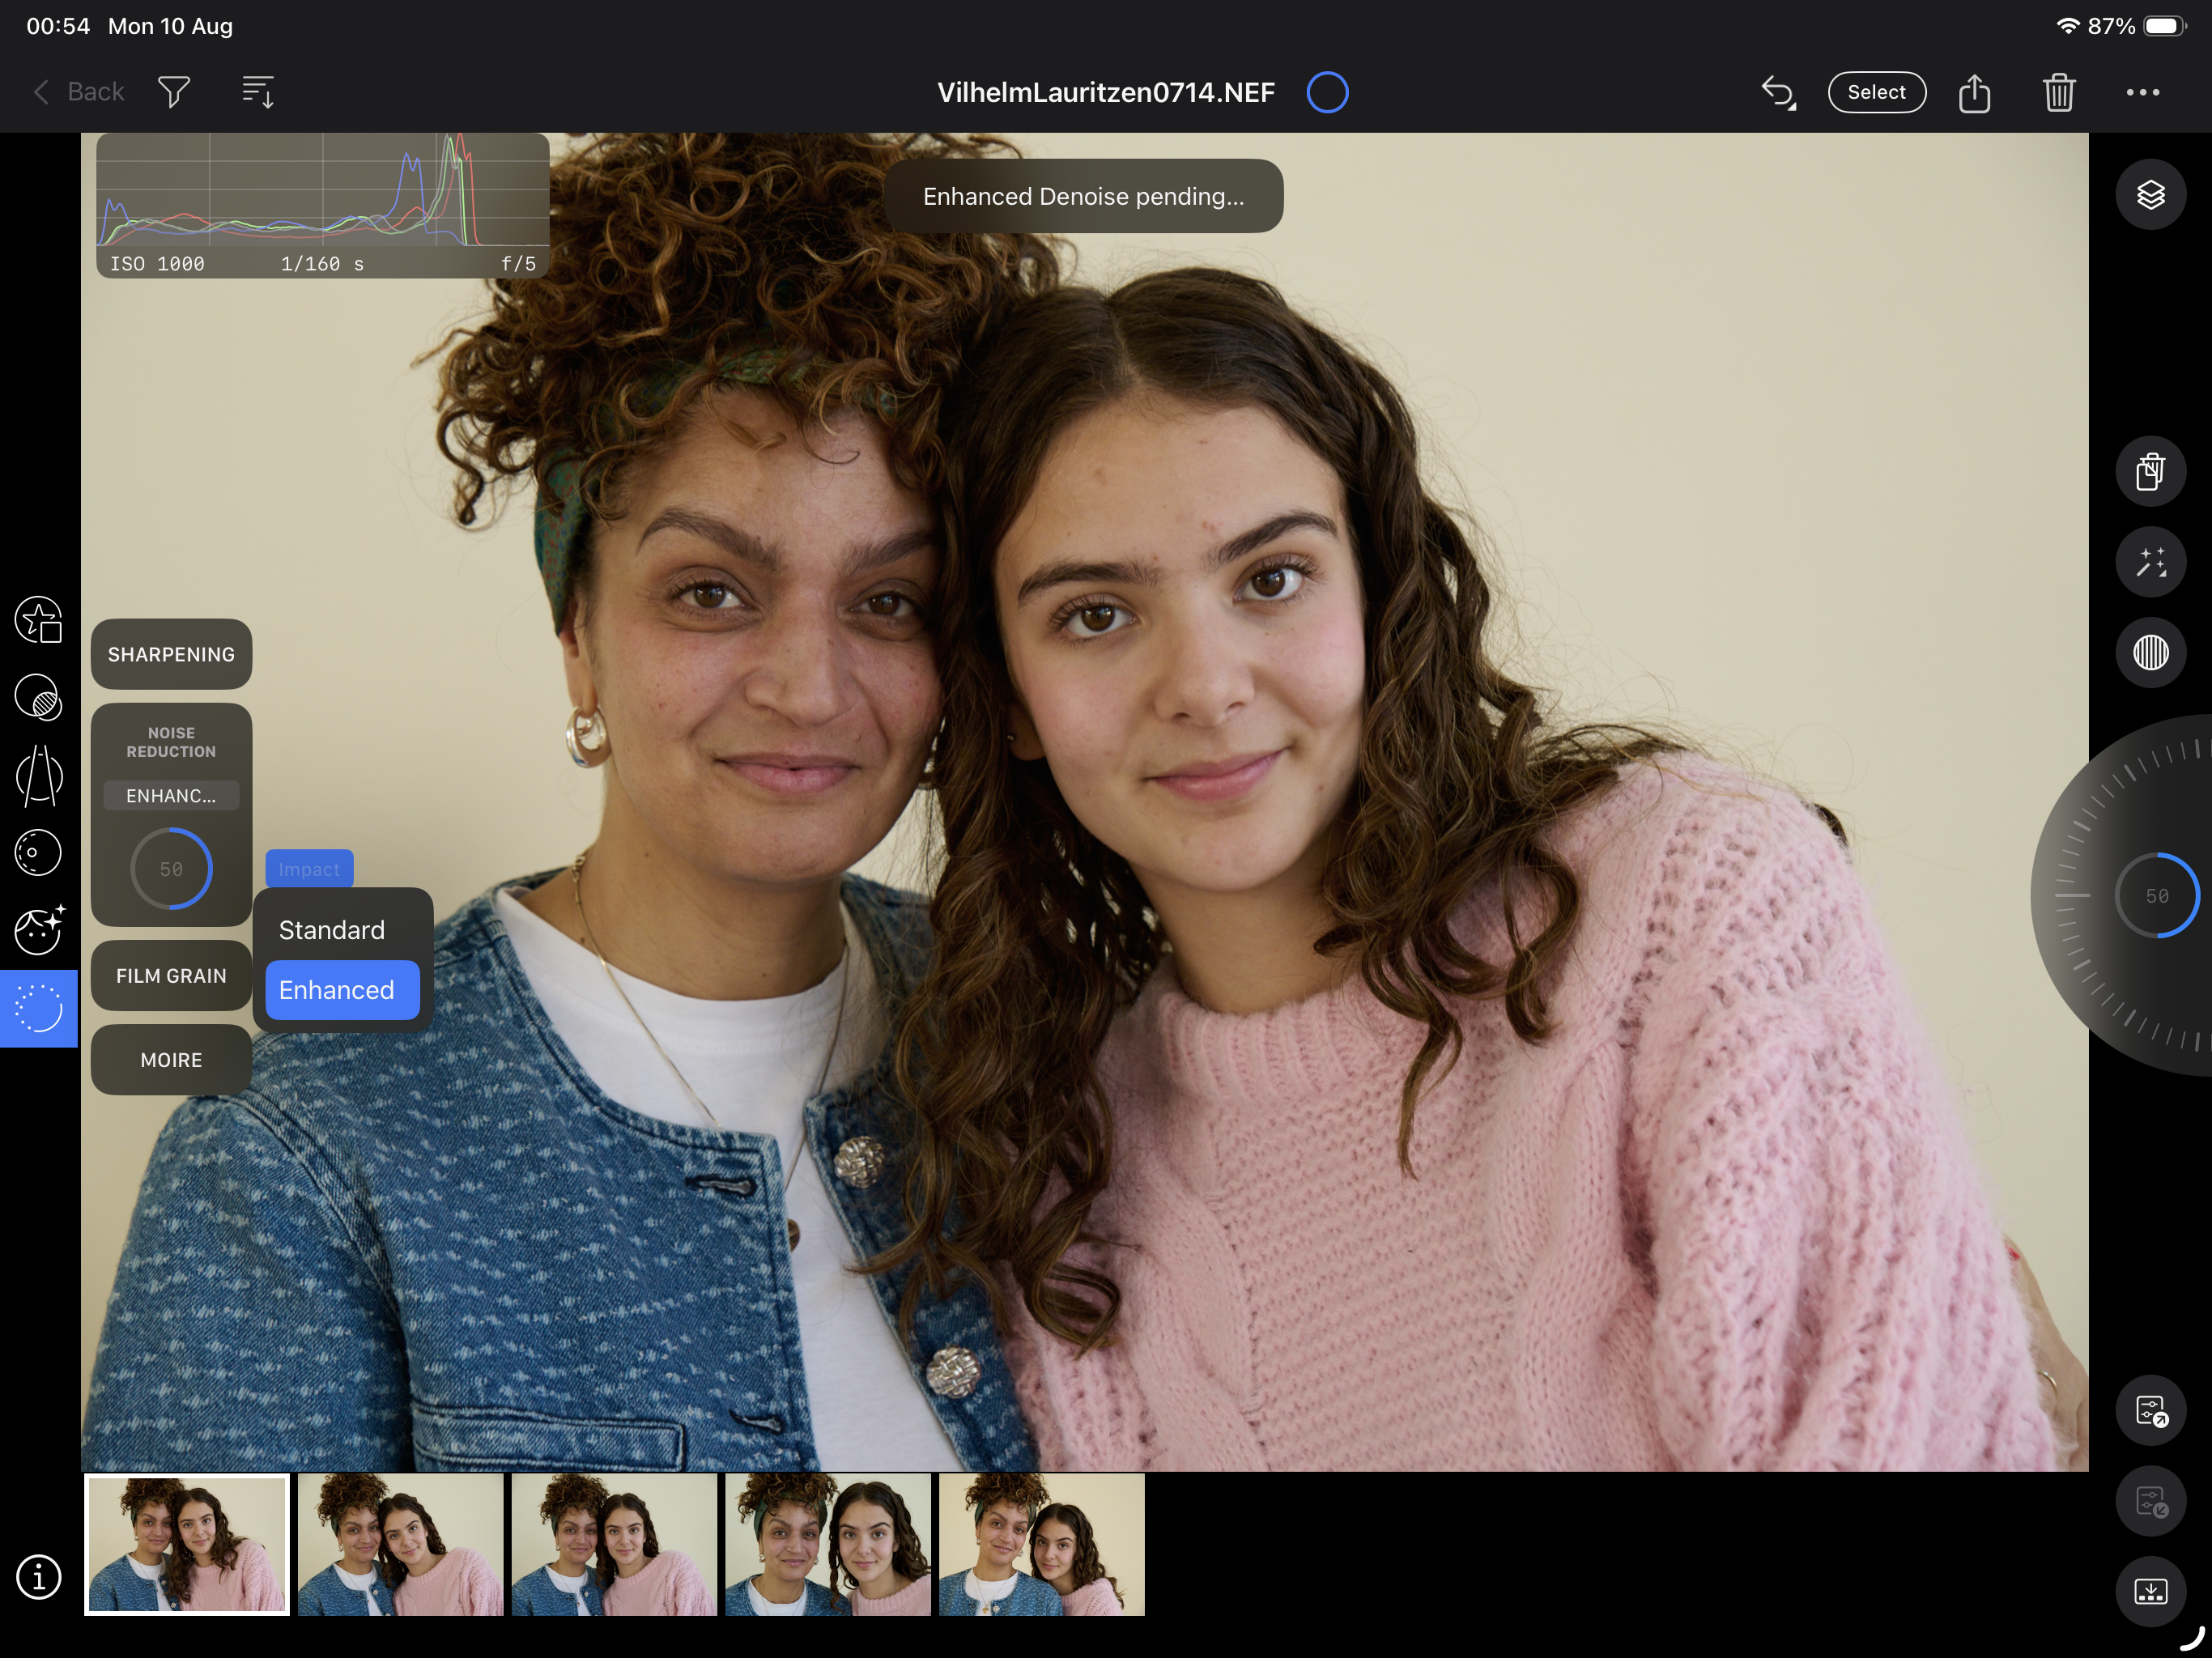Collapse the NOISE REDUCTION panel header
This screenshot has width=2212, height=1658.
tap(171, 742)
